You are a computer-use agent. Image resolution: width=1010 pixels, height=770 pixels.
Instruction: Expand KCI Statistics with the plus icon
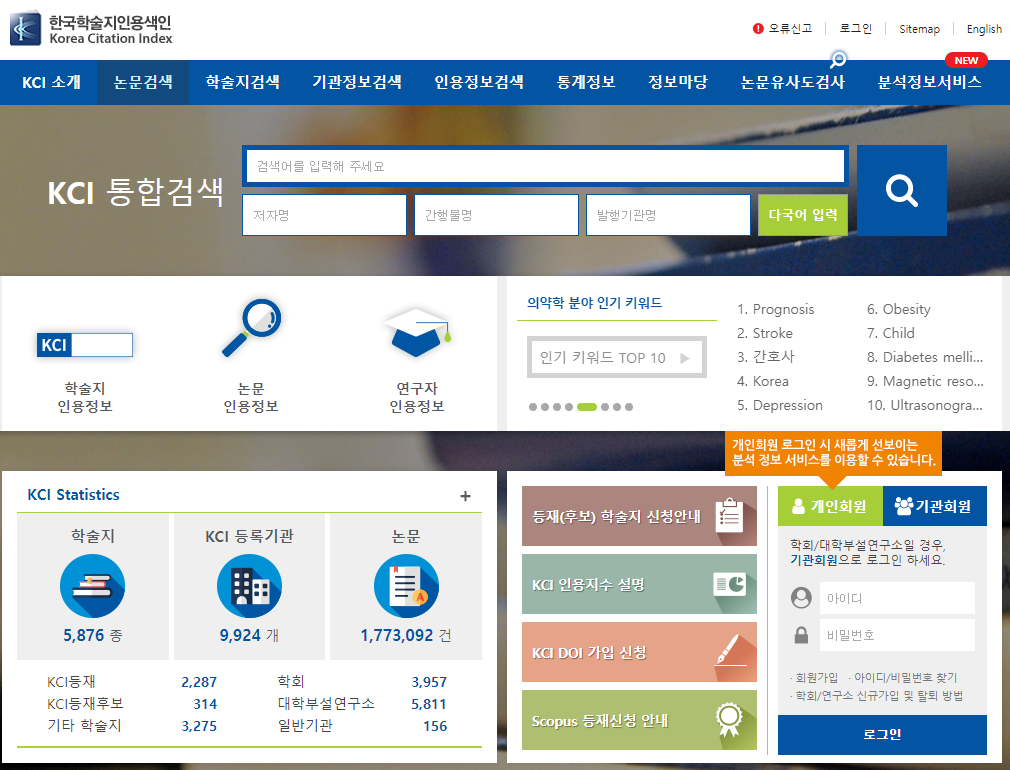[x=465, y=496]
